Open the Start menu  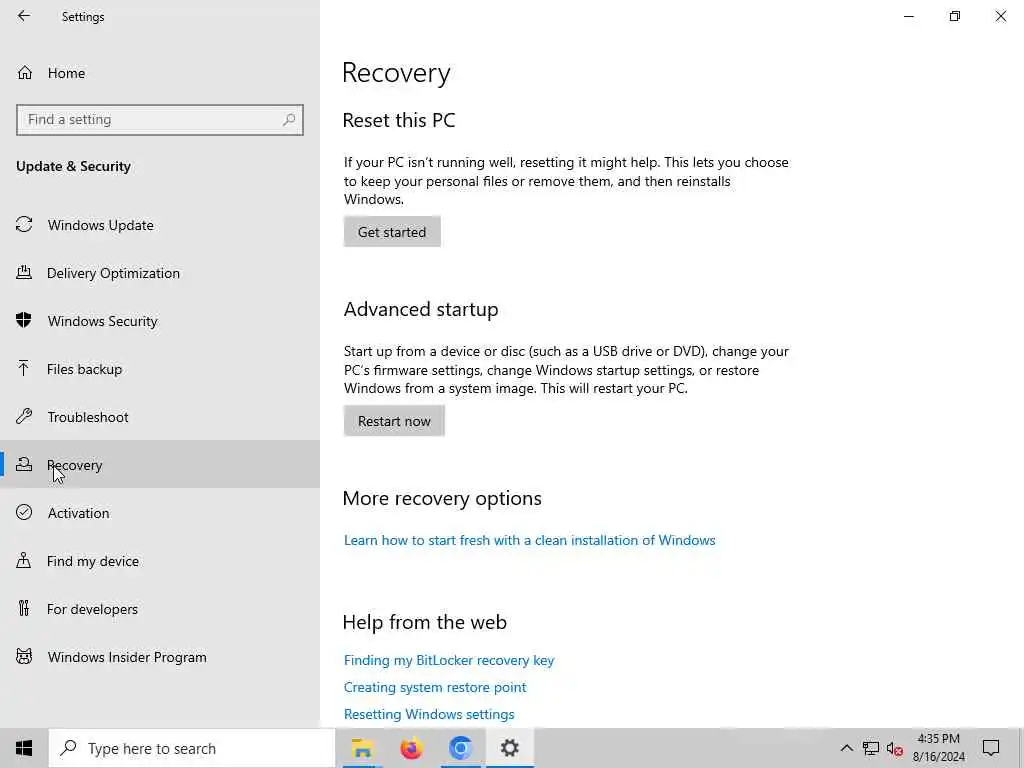click(24, 748)
